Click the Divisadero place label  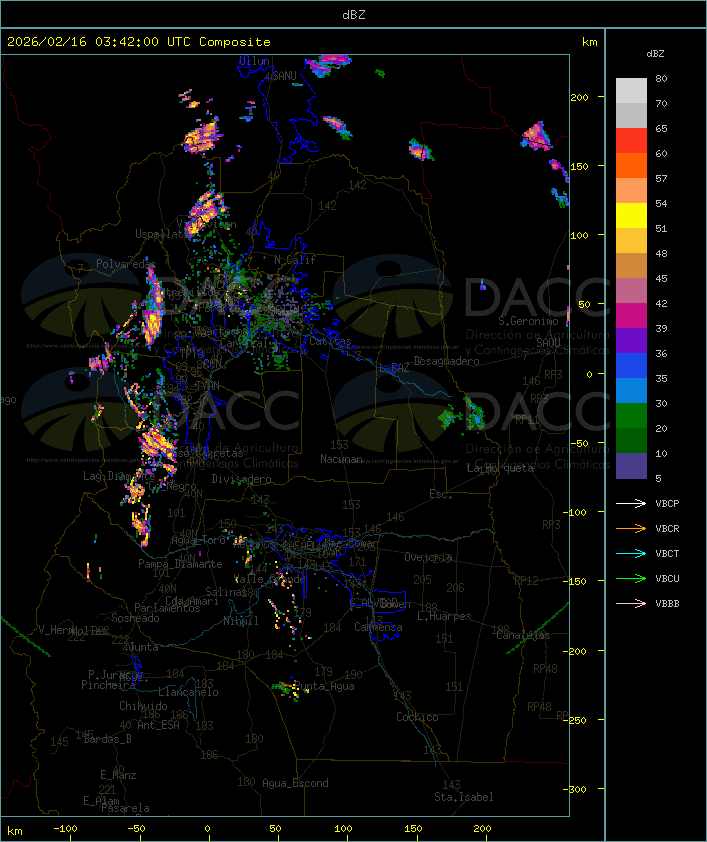coord(242,478)
